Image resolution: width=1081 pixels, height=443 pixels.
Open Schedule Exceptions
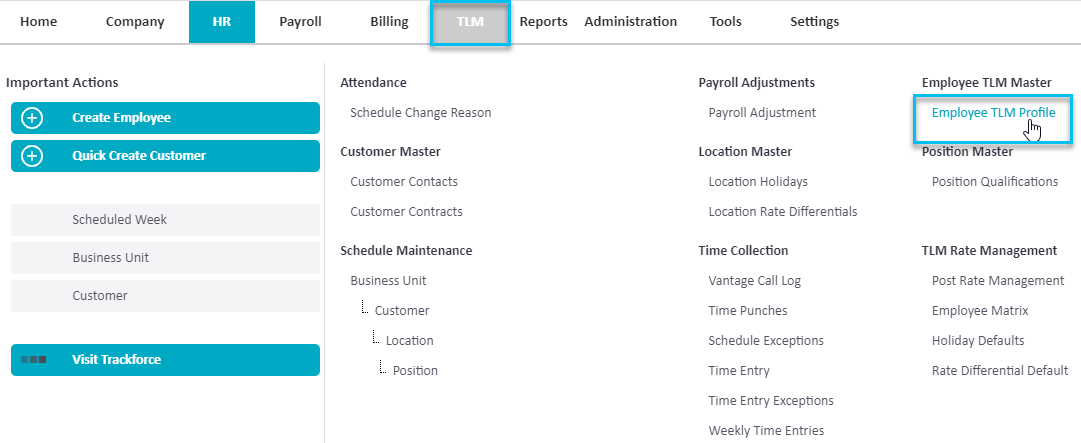coord(766,340)
